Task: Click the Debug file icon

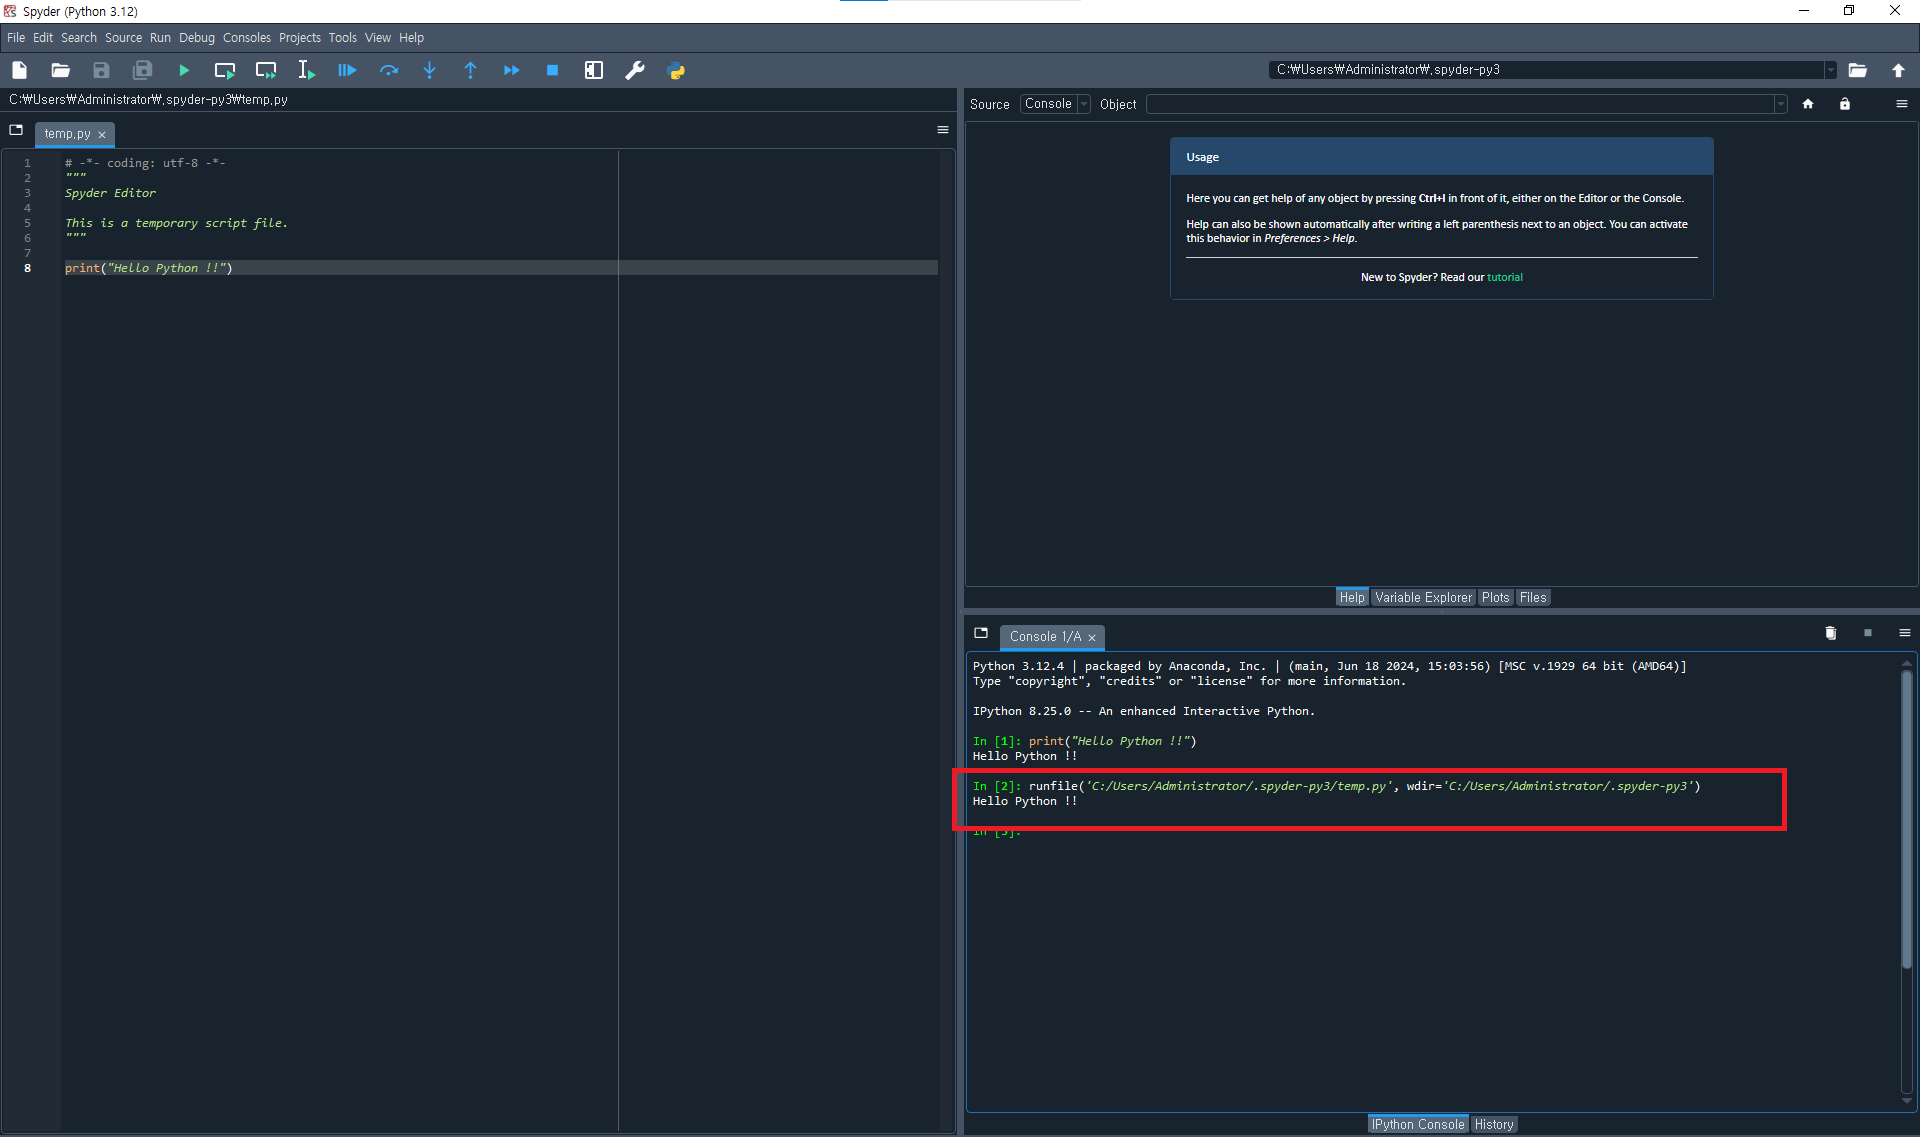Action: click(x=347, y=70)
